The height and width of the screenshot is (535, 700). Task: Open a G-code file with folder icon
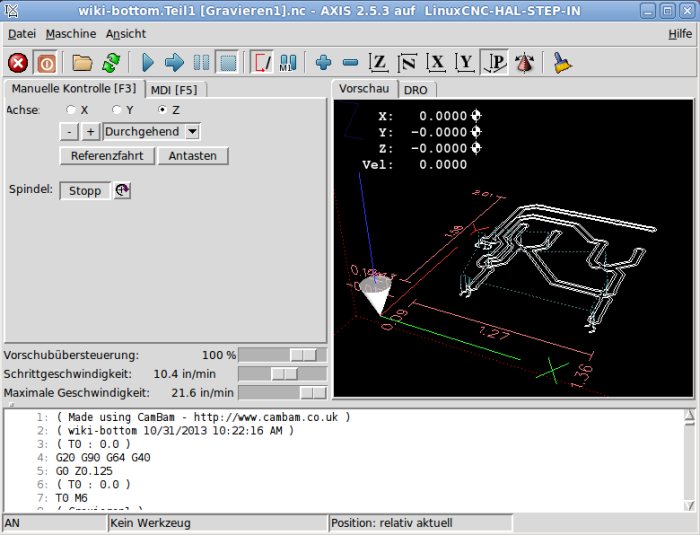82,63
